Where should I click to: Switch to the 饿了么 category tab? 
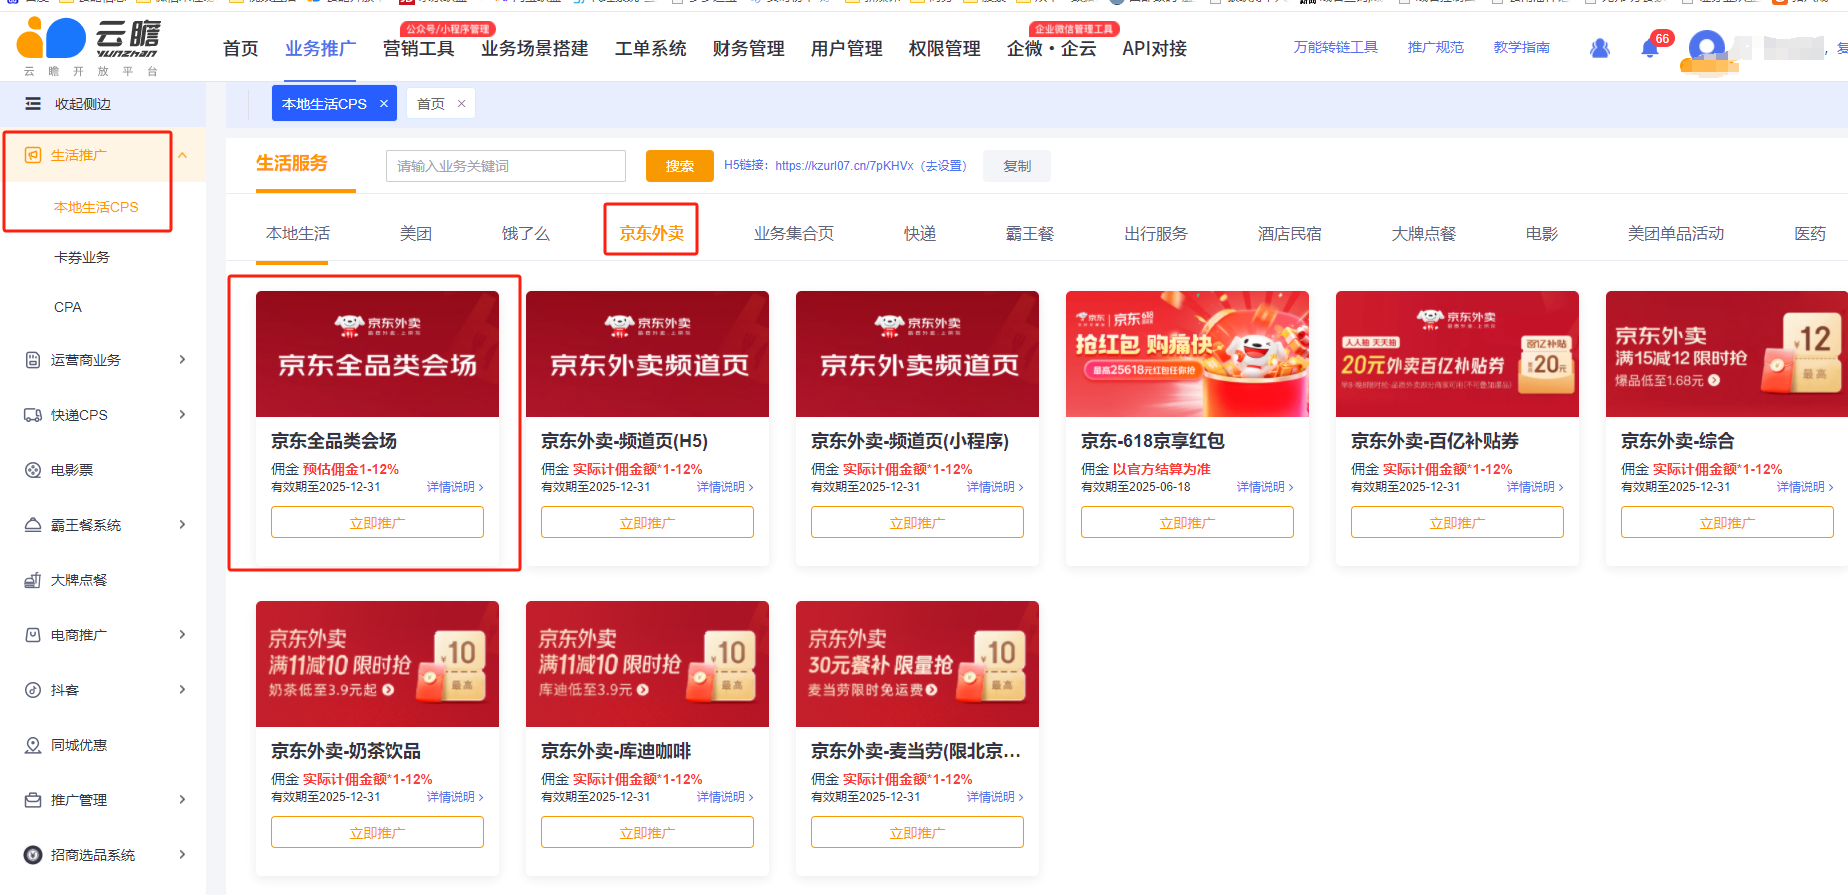click(526, 233)
